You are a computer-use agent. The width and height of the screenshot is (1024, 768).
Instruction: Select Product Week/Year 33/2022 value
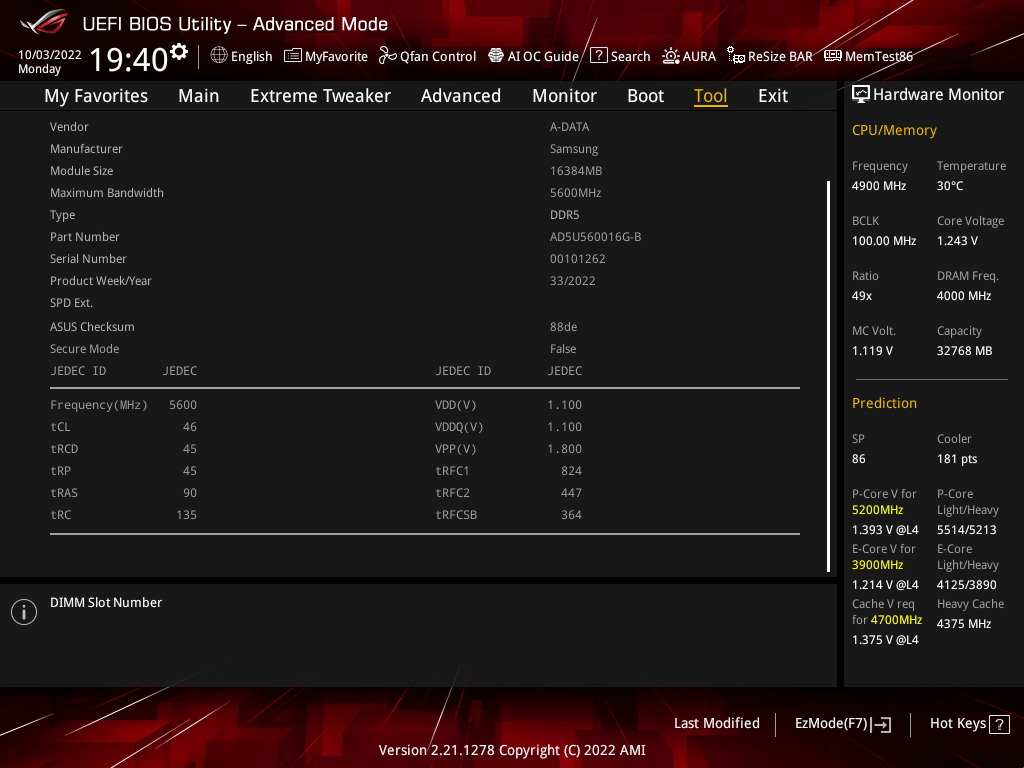(x=572, y=281)
